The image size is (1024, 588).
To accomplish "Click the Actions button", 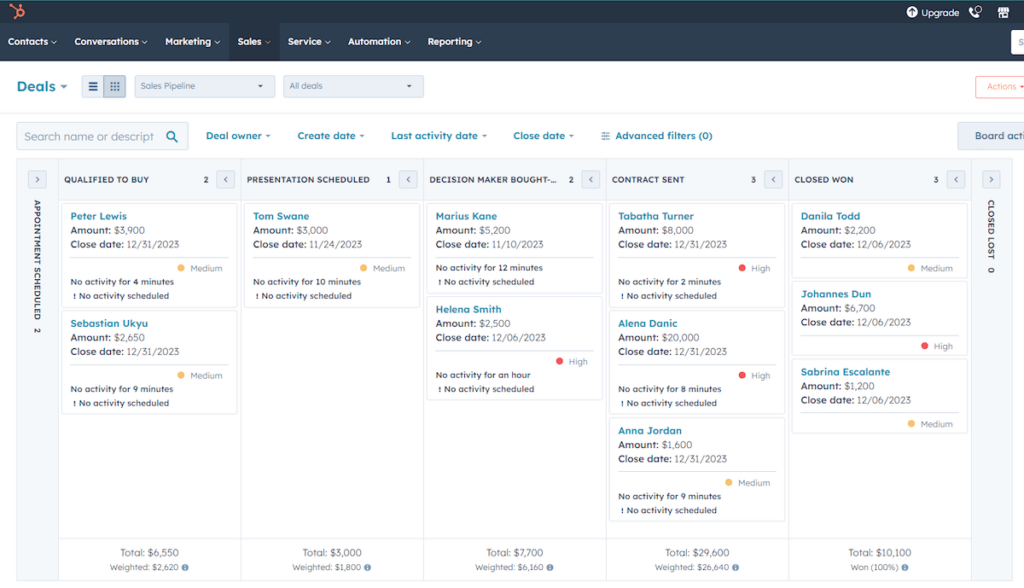I will pos(1001,86).
